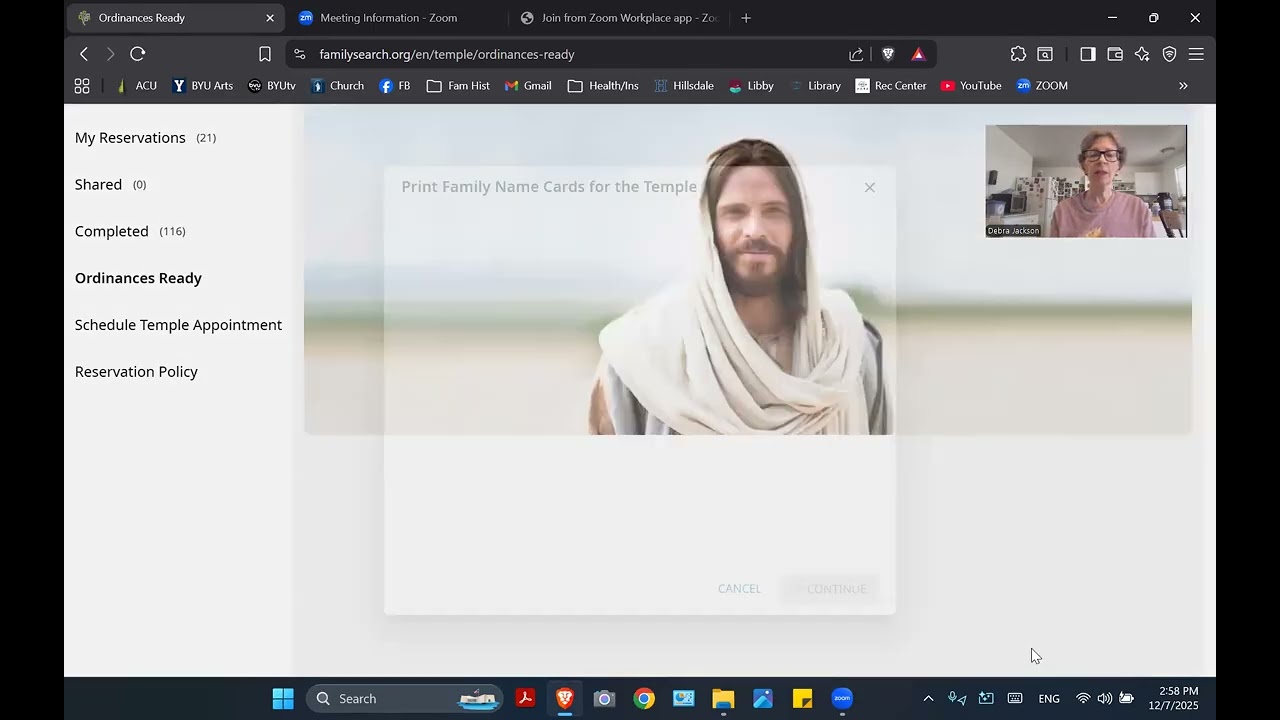The image size is (1280, 720).
Task: Open the browser hamburger menu
Action: point(1196,54)
